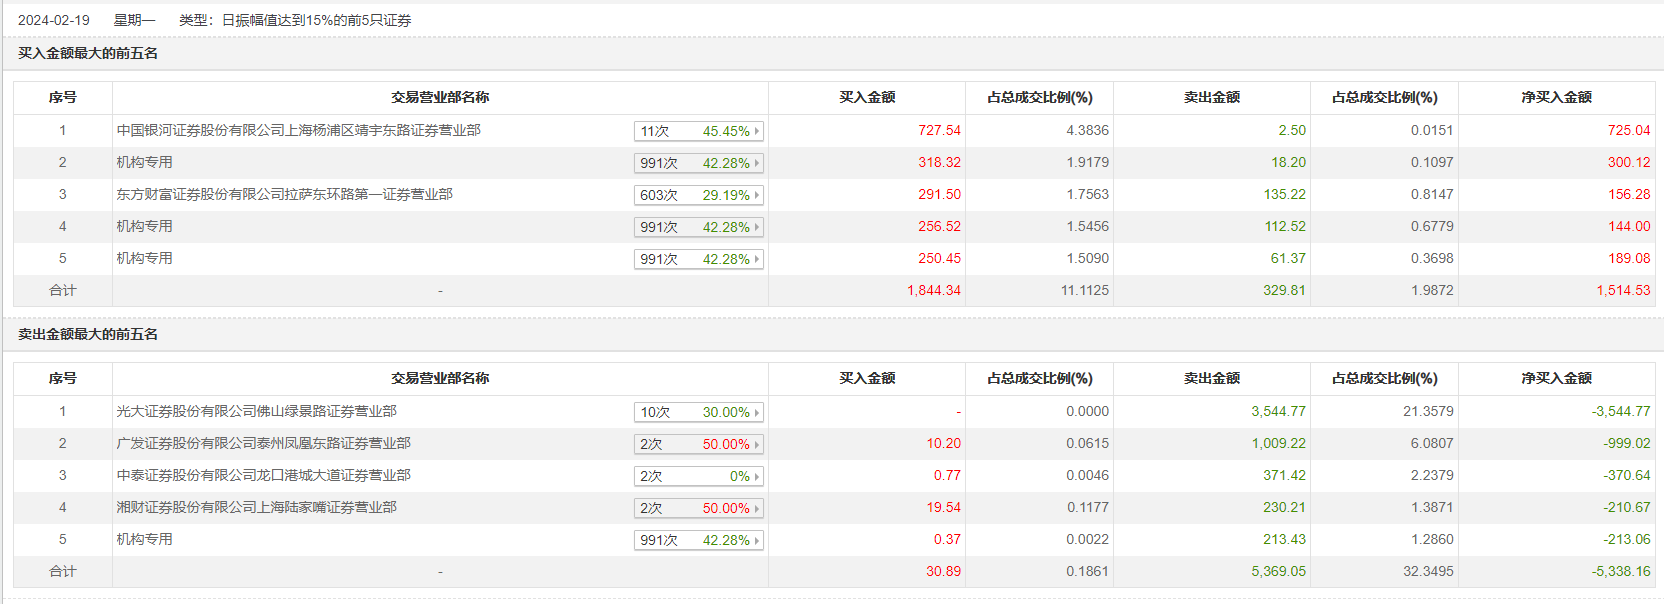The height and width of the screenshot is (604, 1664).
Task: Click arrow icon in 广发证券 row's "2次 50.00%" box
Action: (757, 445)
